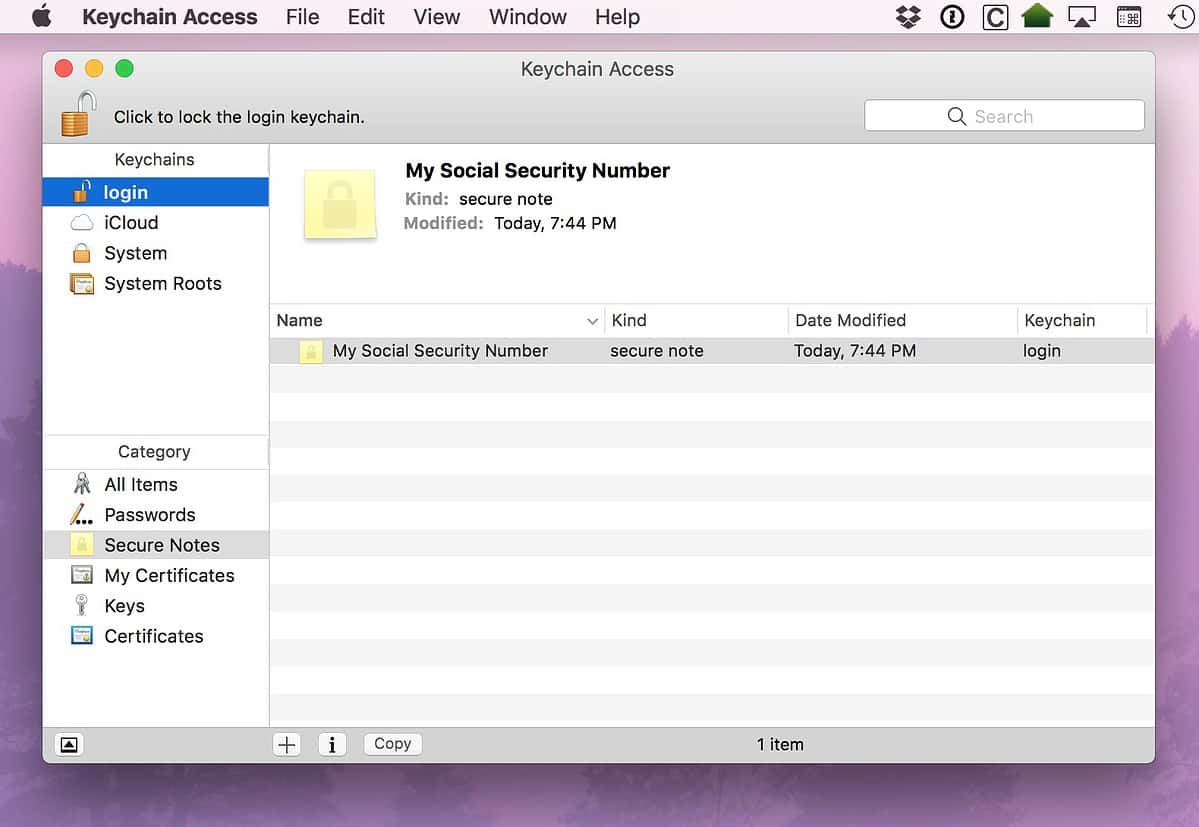
Task: Toggle the keychains sidebar panel
Action: [x=68, y=744]
